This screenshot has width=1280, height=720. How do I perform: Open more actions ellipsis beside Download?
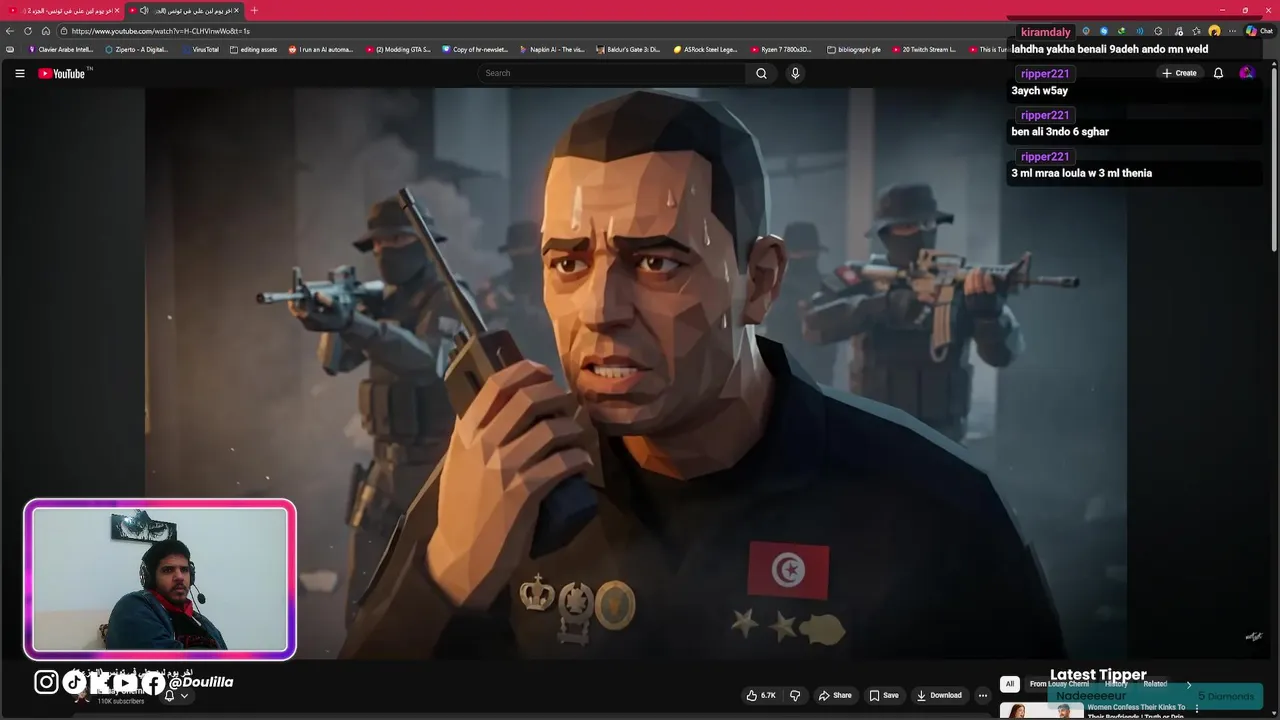983,695
